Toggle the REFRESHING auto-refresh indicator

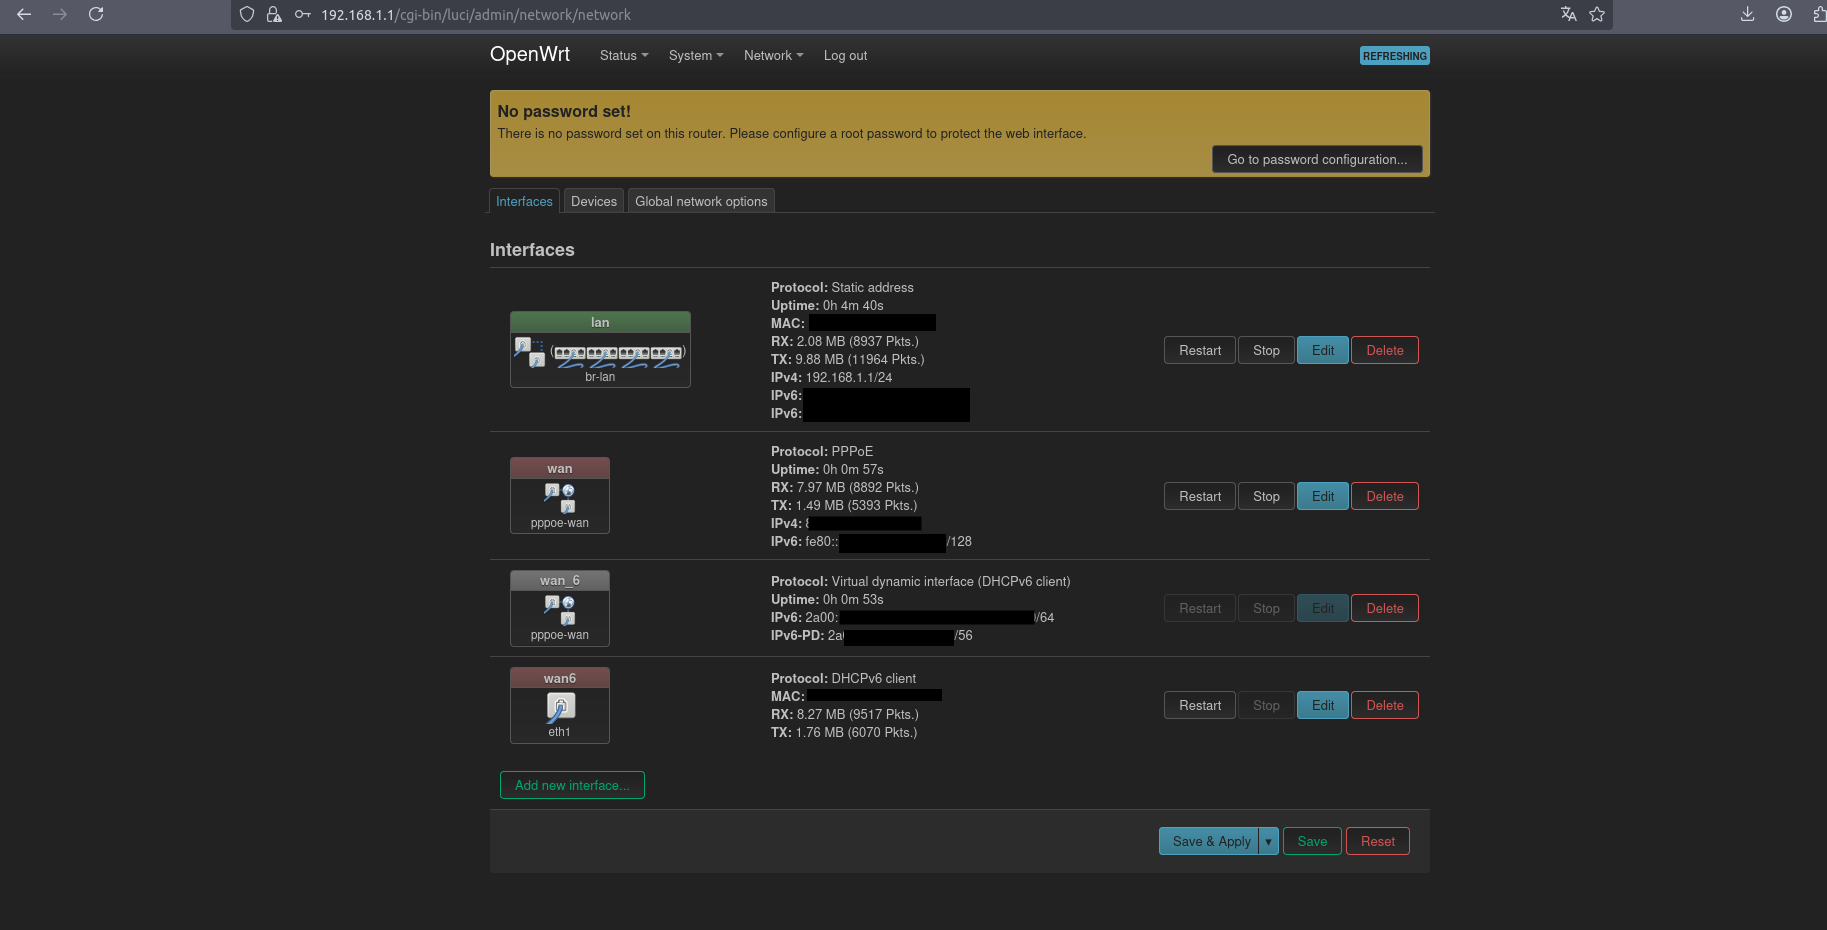[x=1394, y=56]
